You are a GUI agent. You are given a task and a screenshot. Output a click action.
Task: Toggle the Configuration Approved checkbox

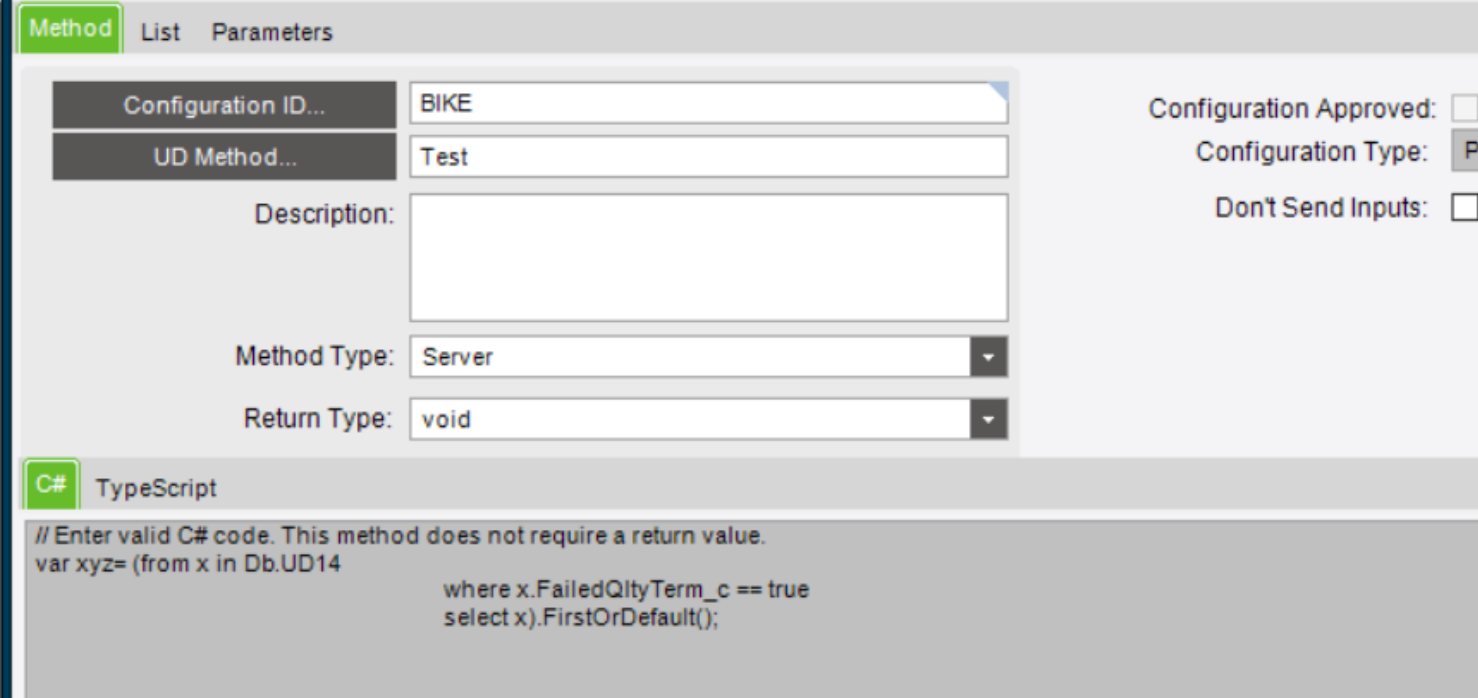point(1465,108)
